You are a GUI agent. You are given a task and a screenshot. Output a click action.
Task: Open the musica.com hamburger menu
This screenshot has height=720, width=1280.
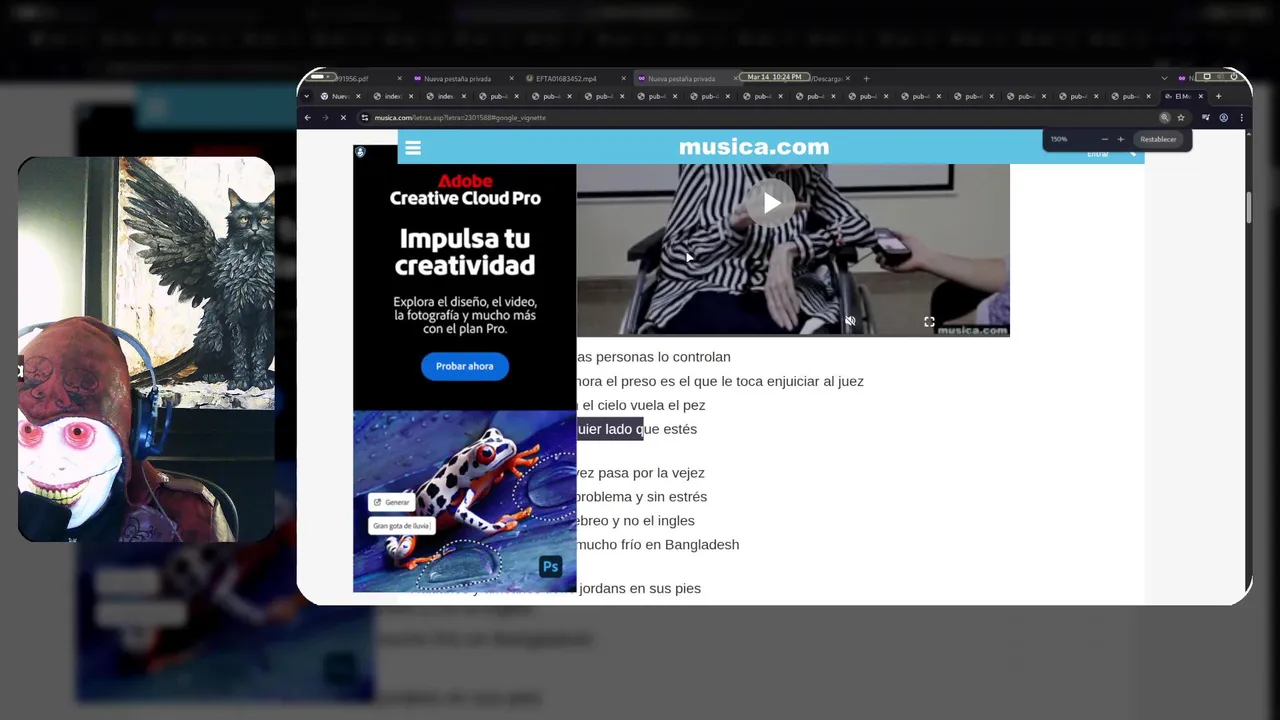[413, 148]
